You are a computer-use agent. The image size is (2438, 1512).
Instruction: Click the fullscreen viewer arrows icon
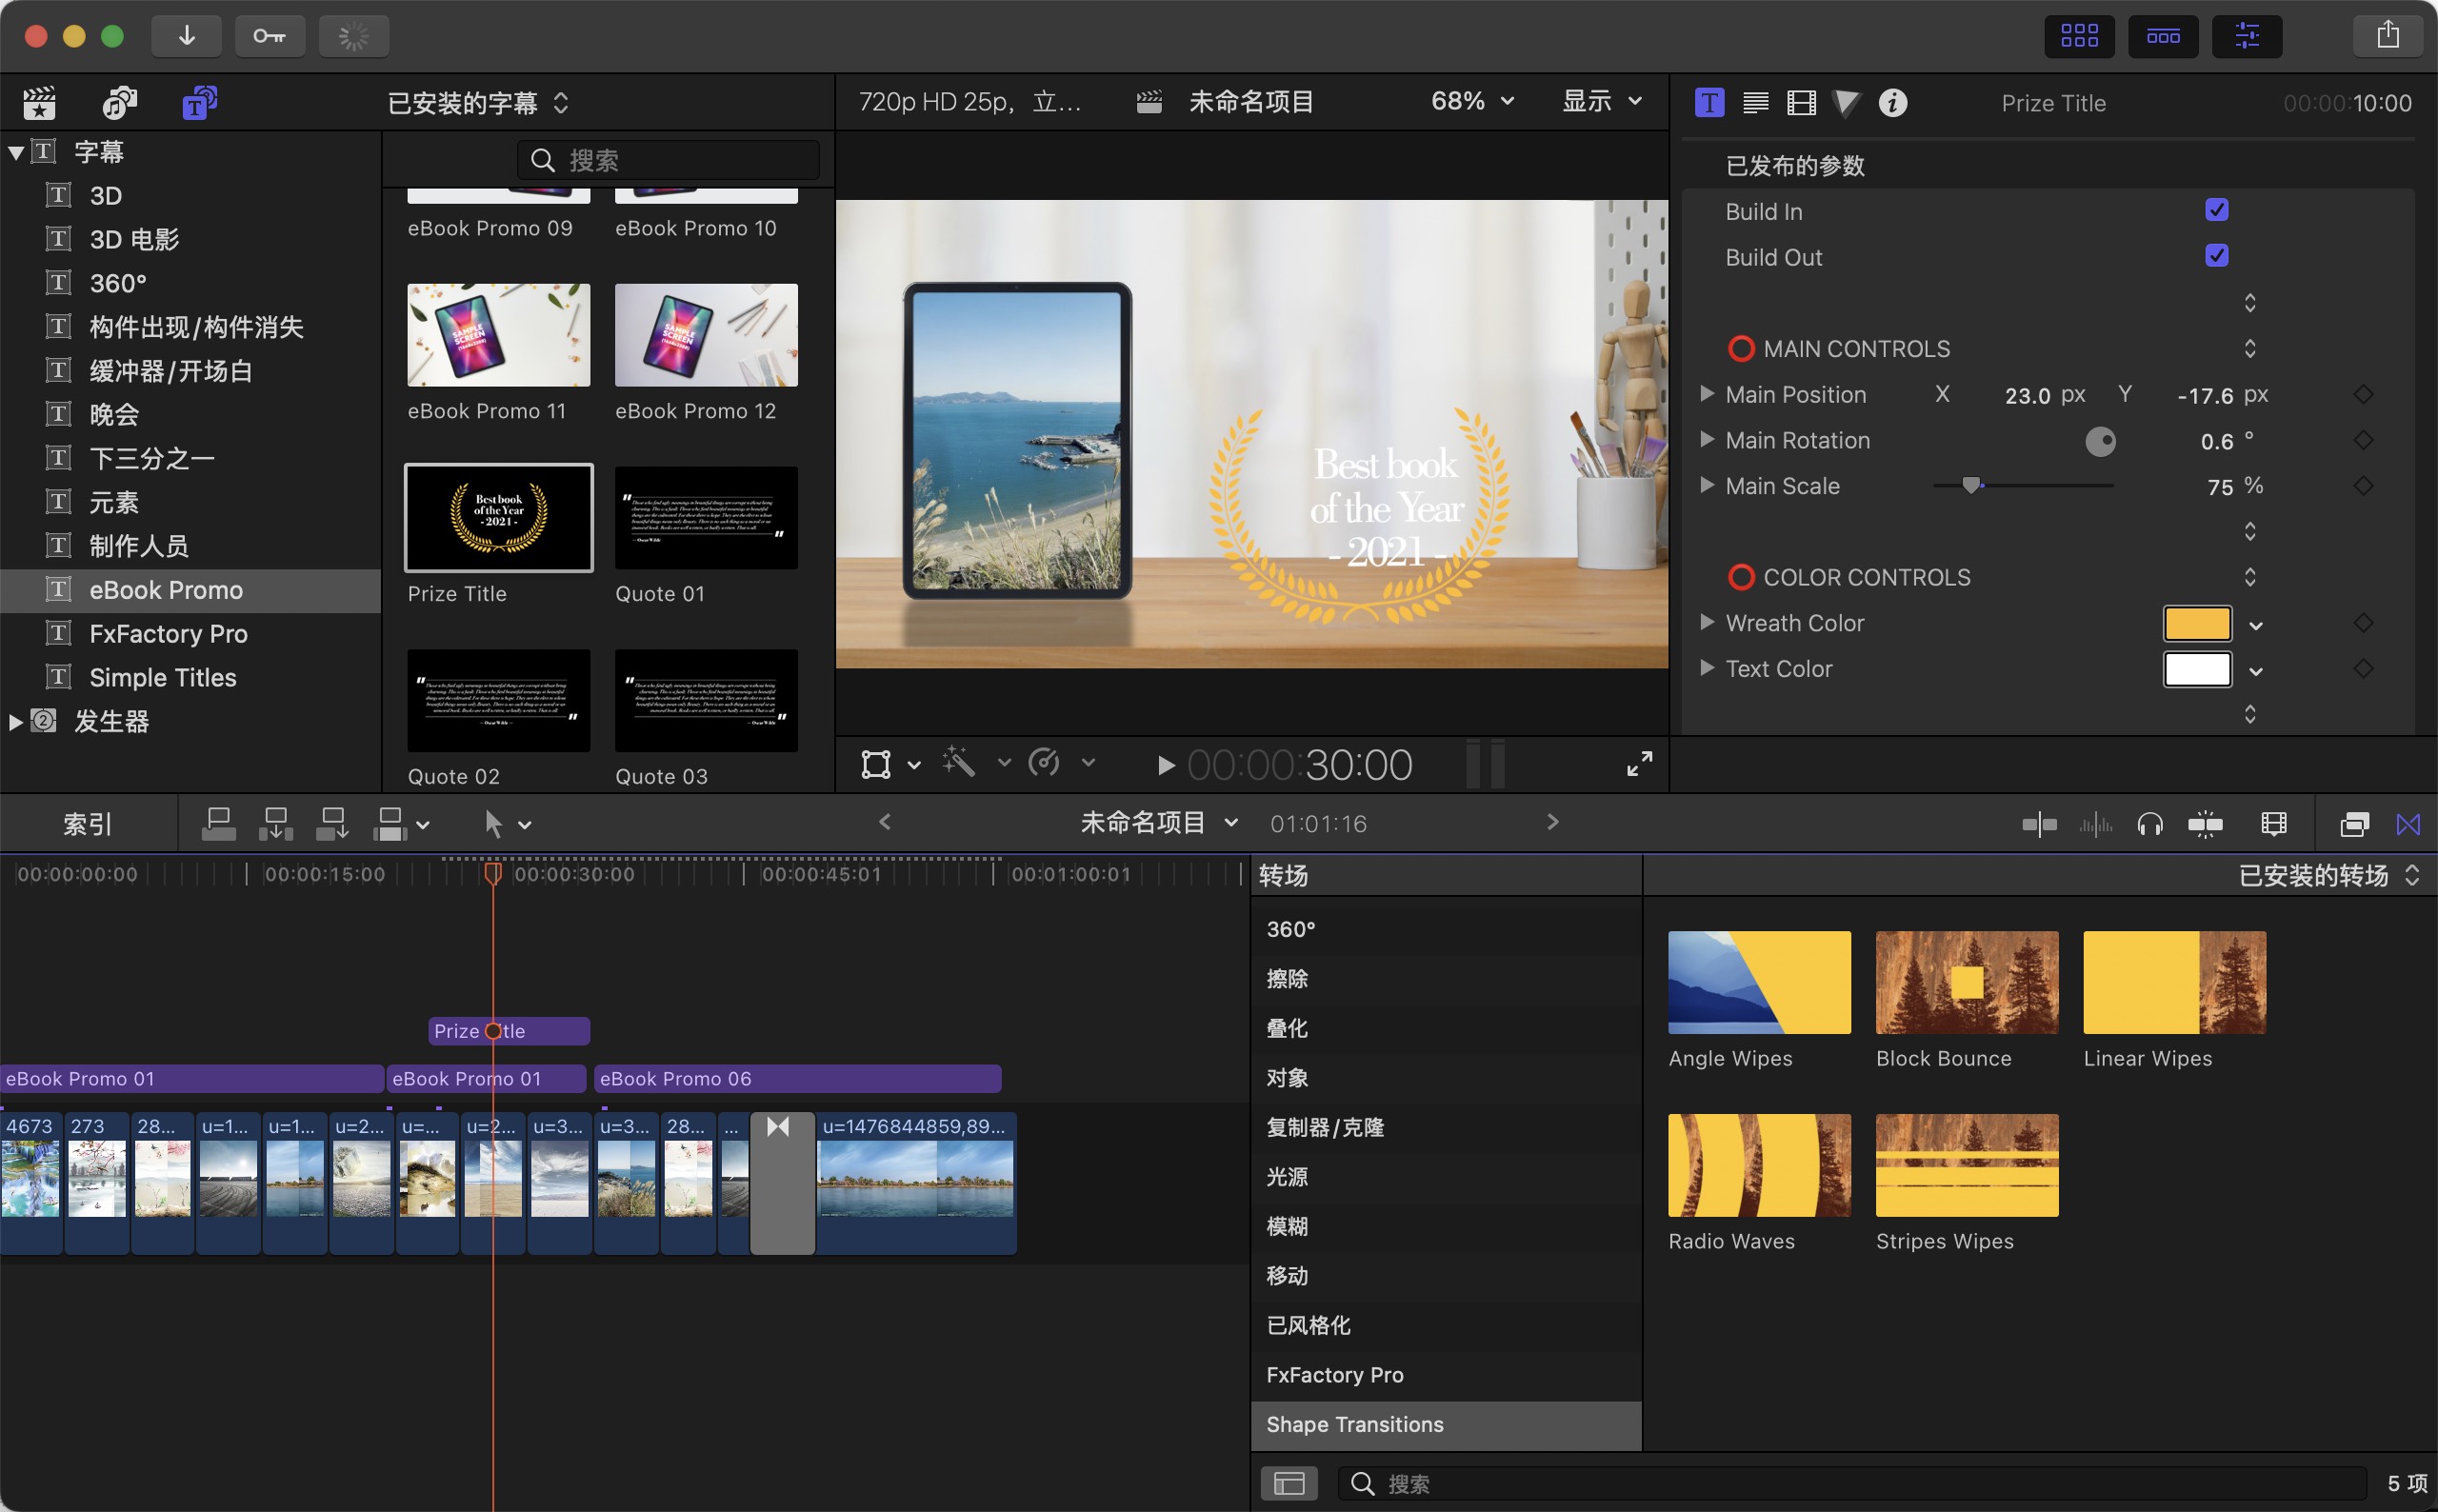click(x=1639, y=764)
